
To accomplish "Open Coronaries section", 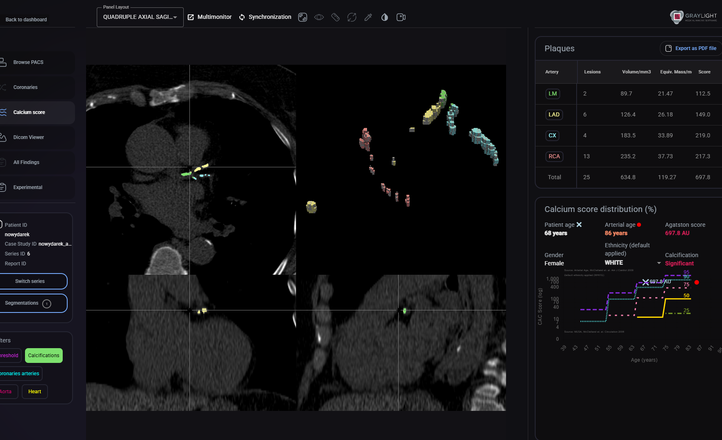I will (x=37, y=87).
